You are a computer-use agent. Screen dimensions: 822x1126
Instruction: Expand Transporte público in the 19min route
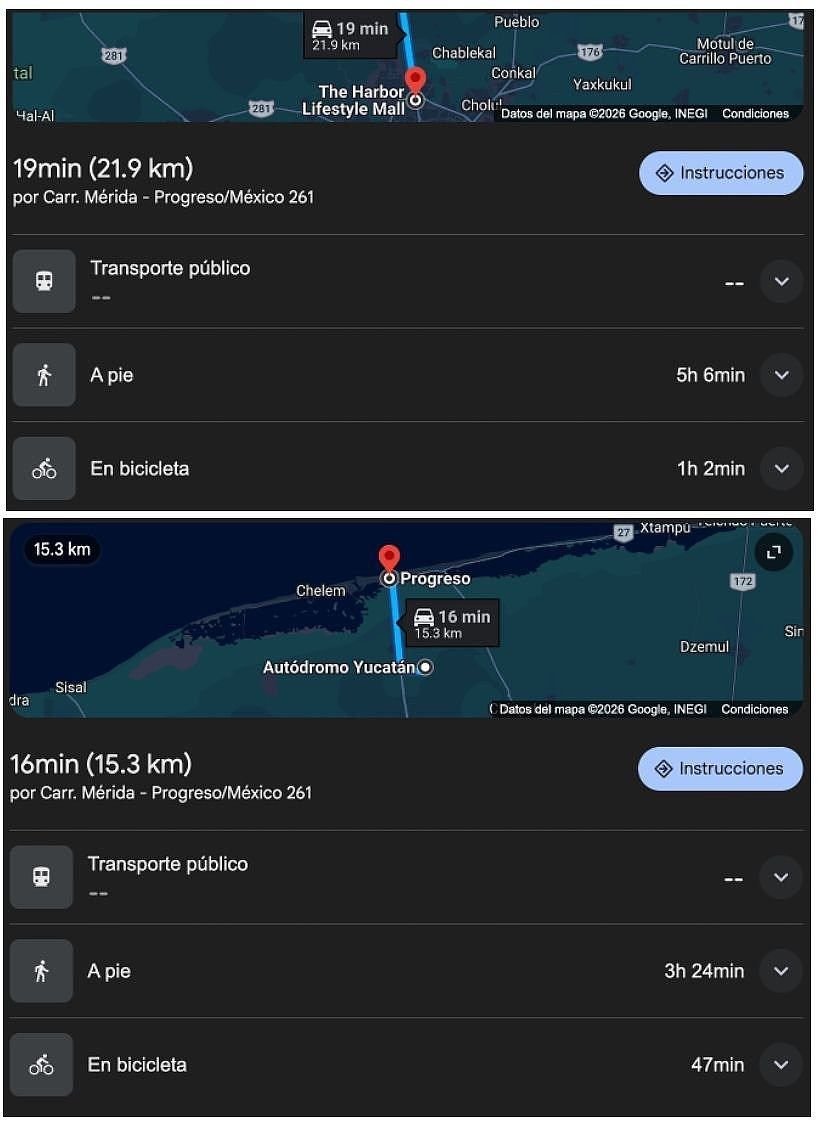click(x=781, y=281)
